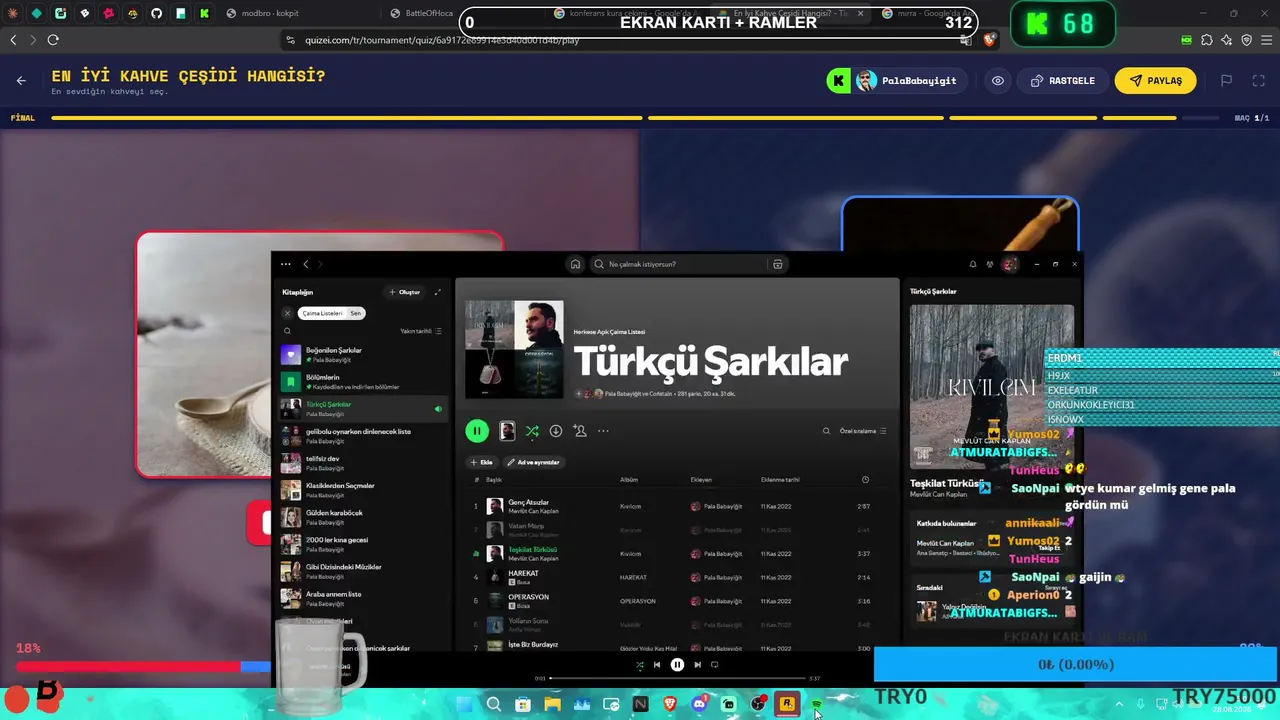The image size is (1280, 720).
Task: Open the Yakın tarihli sort dropdown
Action: pos(421,331)
